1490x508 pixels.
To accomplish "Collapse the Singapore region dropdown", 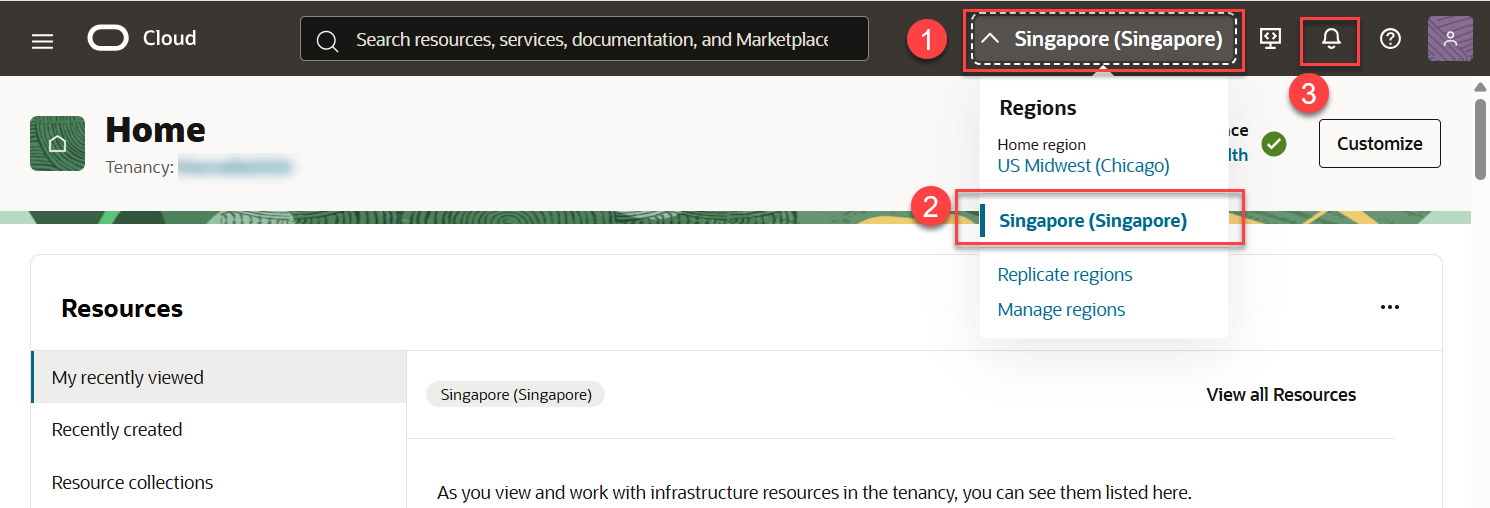I will (x=1105, y=40).
